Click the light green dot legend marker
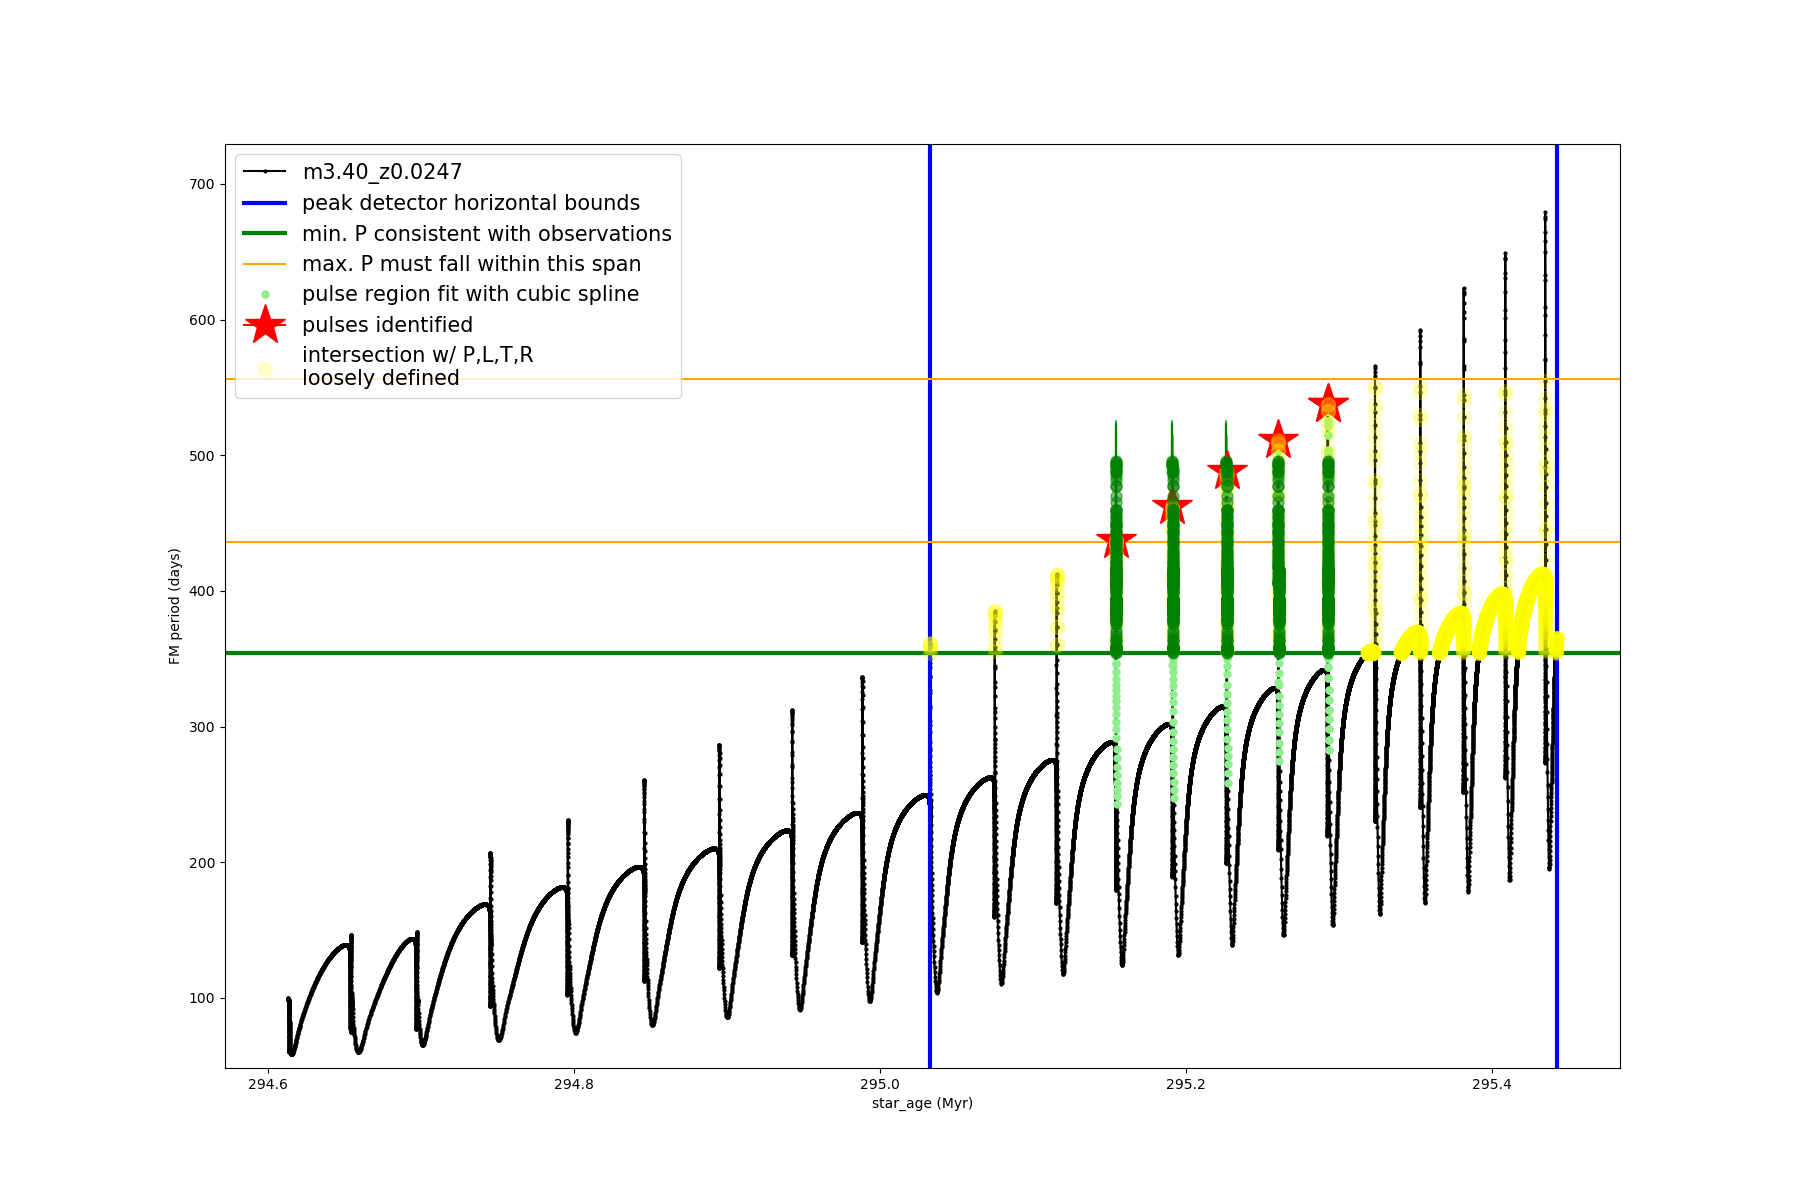Screen dimensions: 1800x1200 pos(265,294)
